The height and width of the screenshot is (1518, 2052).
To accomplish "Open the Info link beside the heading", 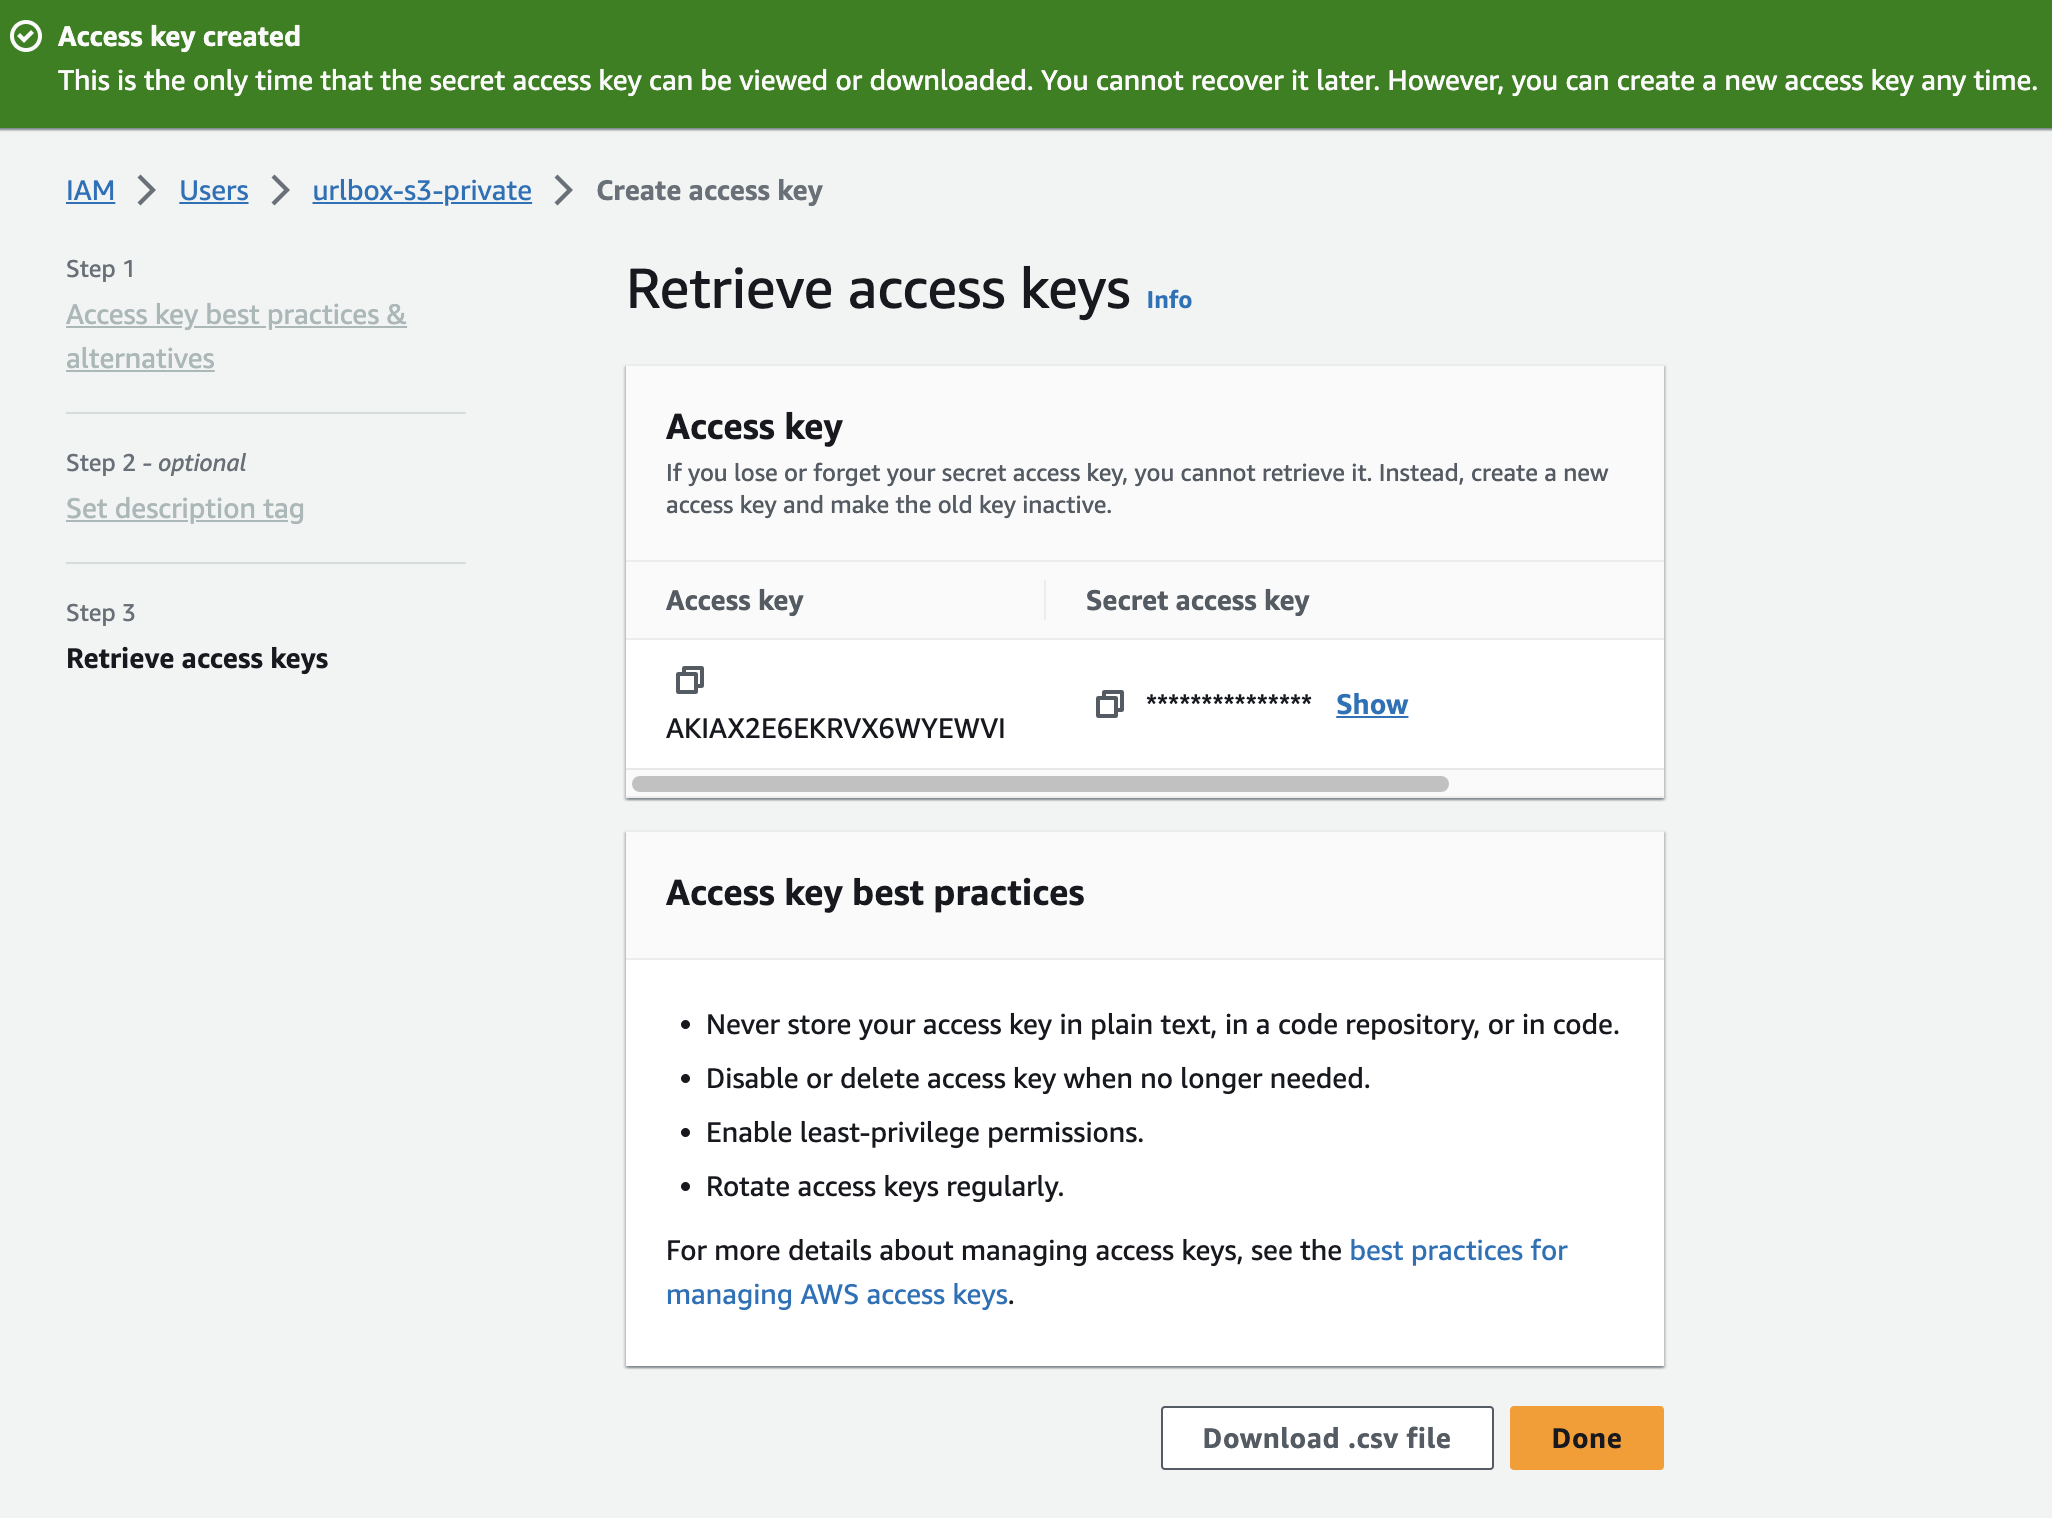I will coord(1168,300).
